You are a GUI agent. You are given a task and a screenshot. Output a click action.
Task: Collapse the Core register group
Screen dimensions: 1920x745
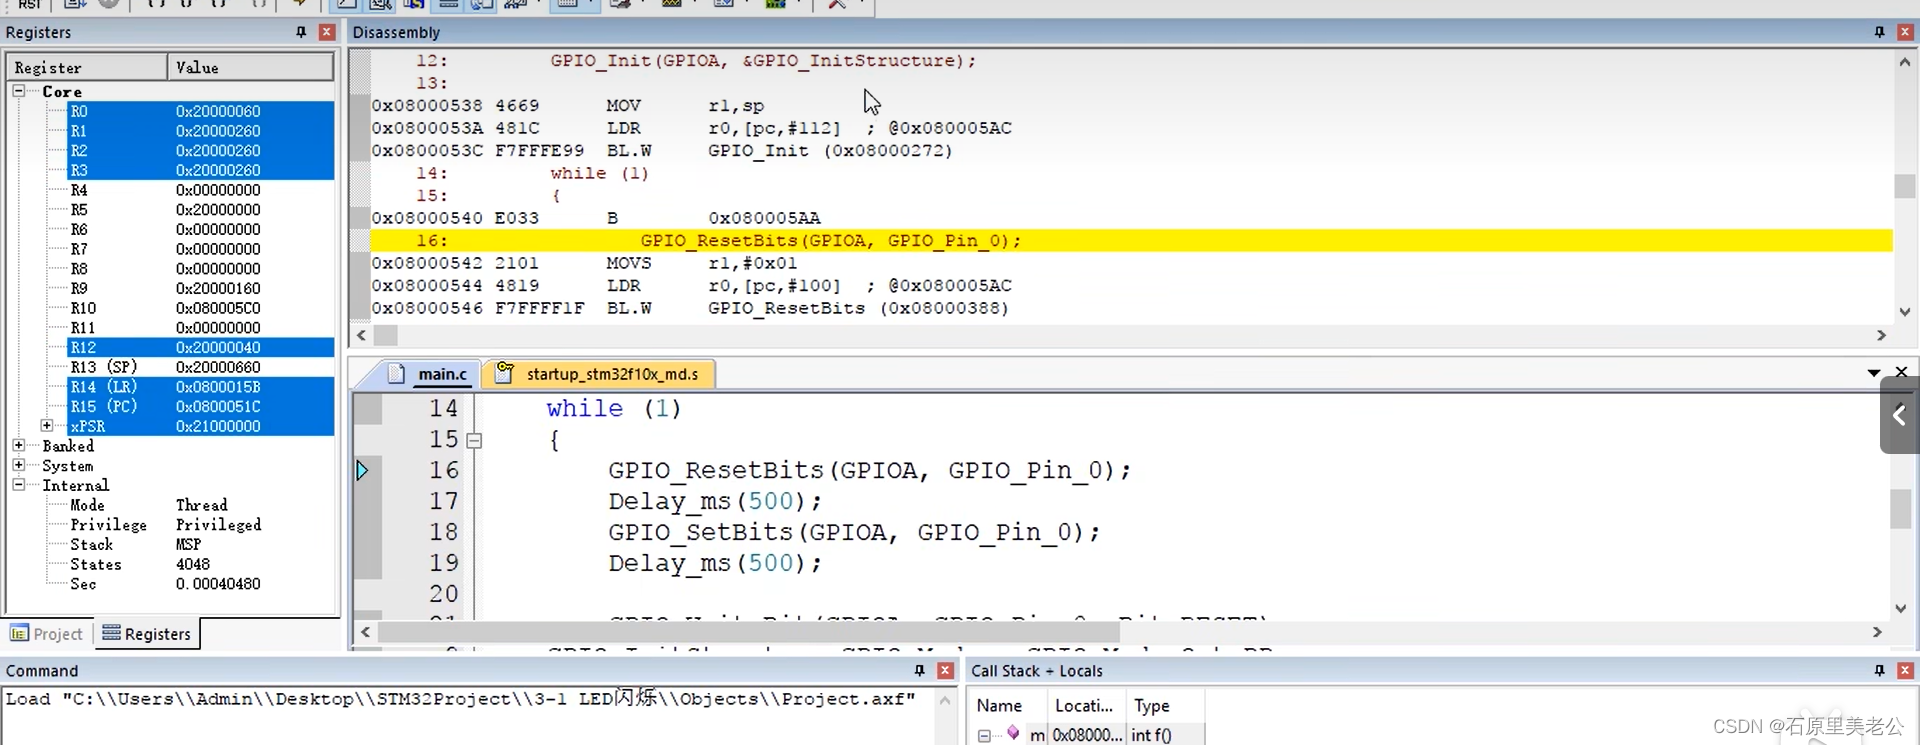(18, 91)
